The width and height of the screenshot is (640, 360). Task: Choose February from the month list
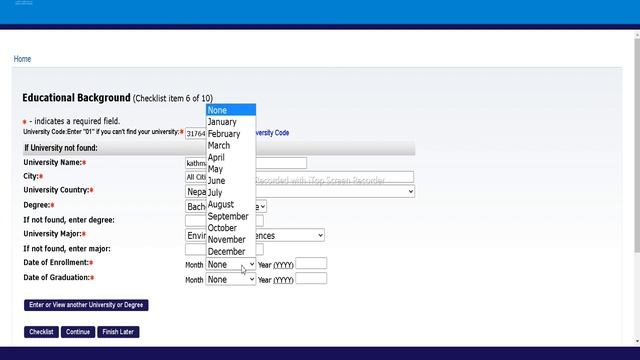[231, 133]
